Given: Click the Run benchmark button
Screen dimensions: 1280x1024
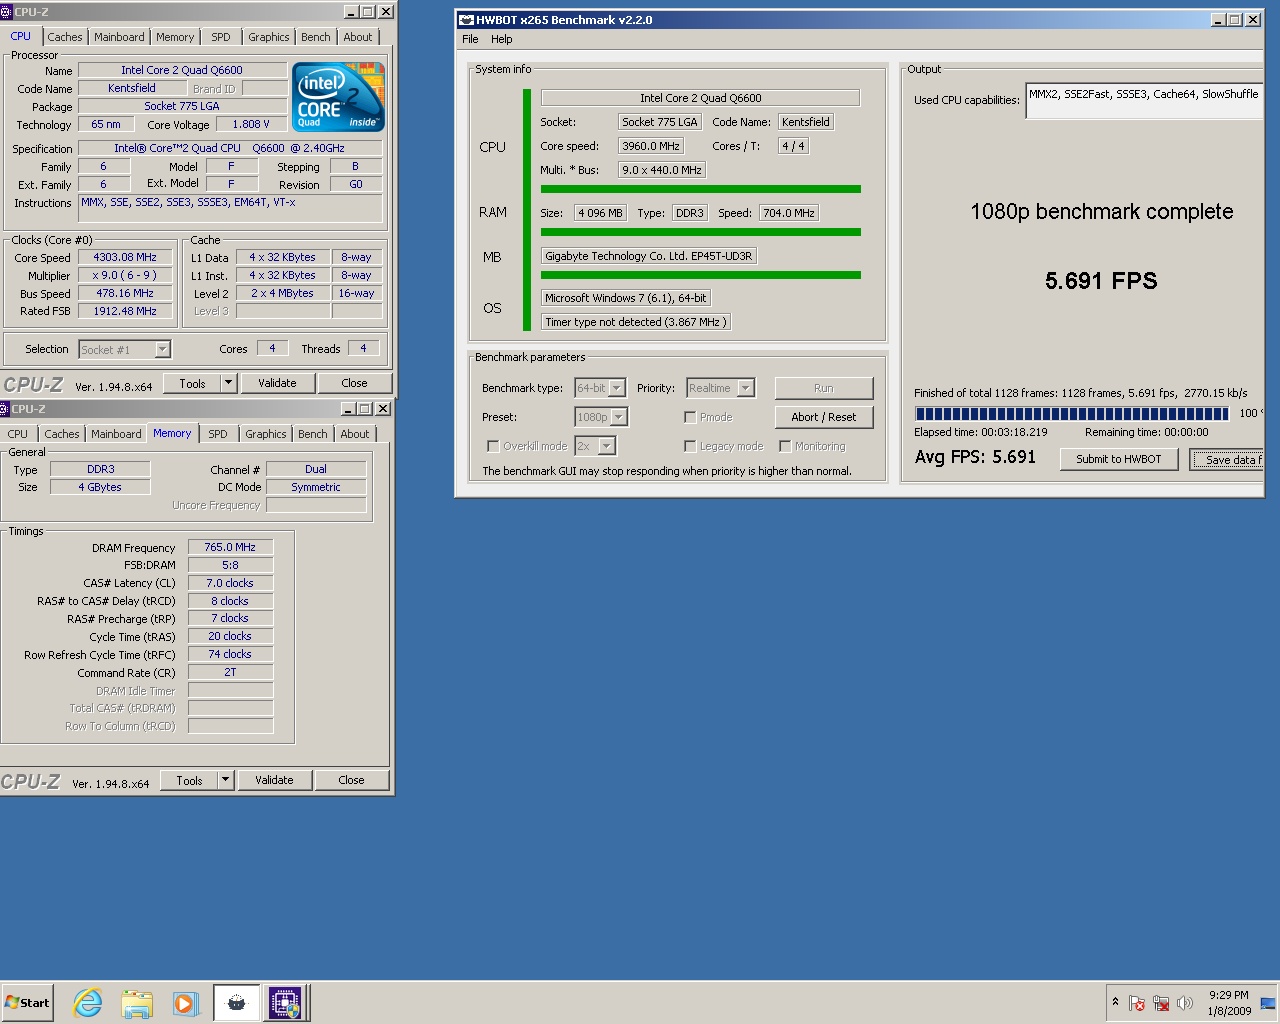Looking at the screenshot, I should [x=824, y=388].
